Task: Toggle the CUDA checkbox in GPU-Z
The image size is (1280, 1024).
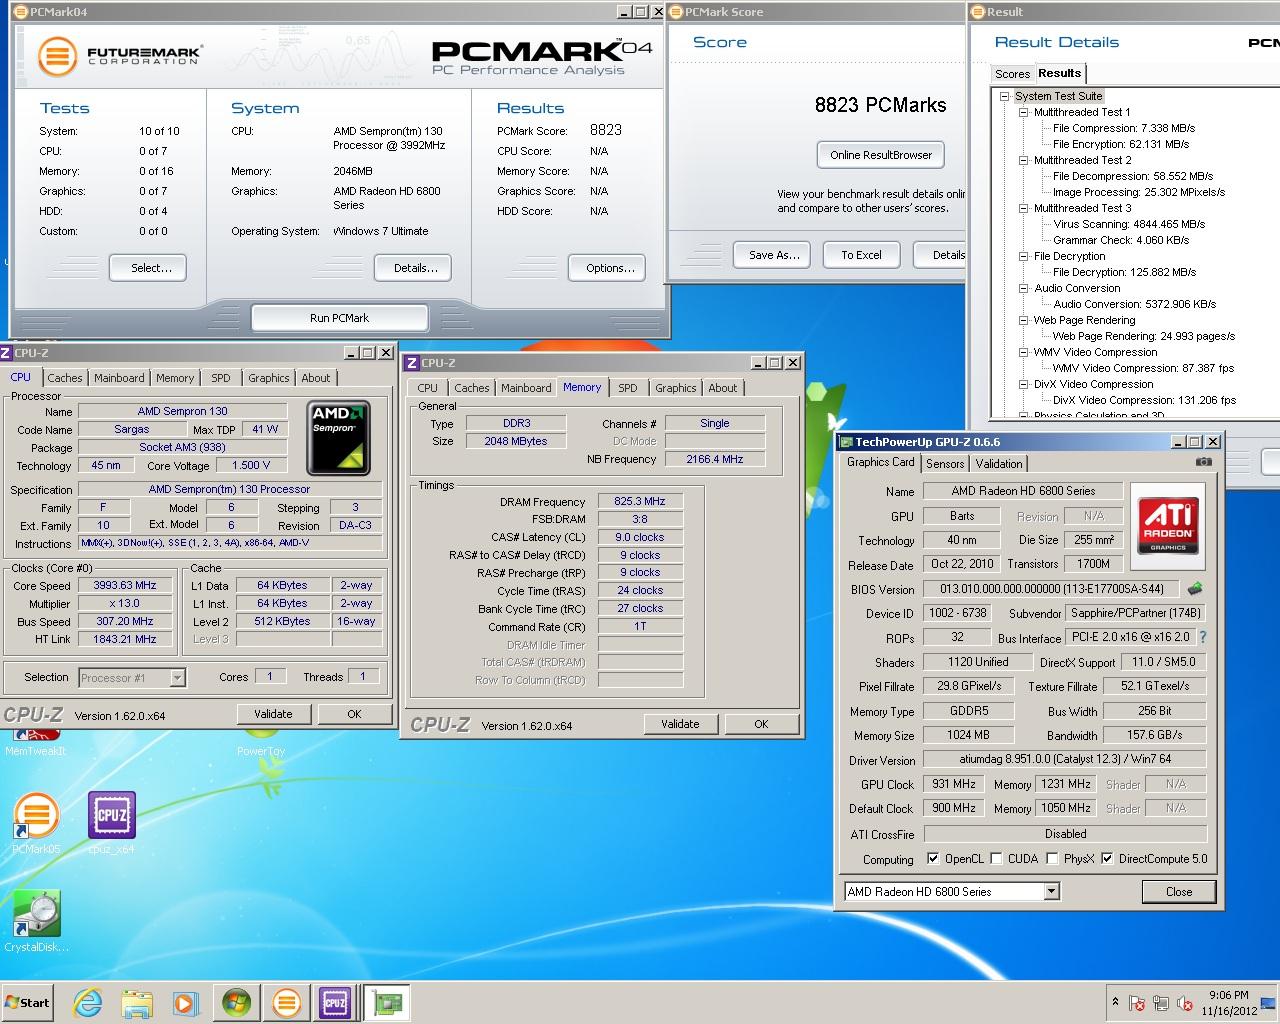Action: [996, 858]
